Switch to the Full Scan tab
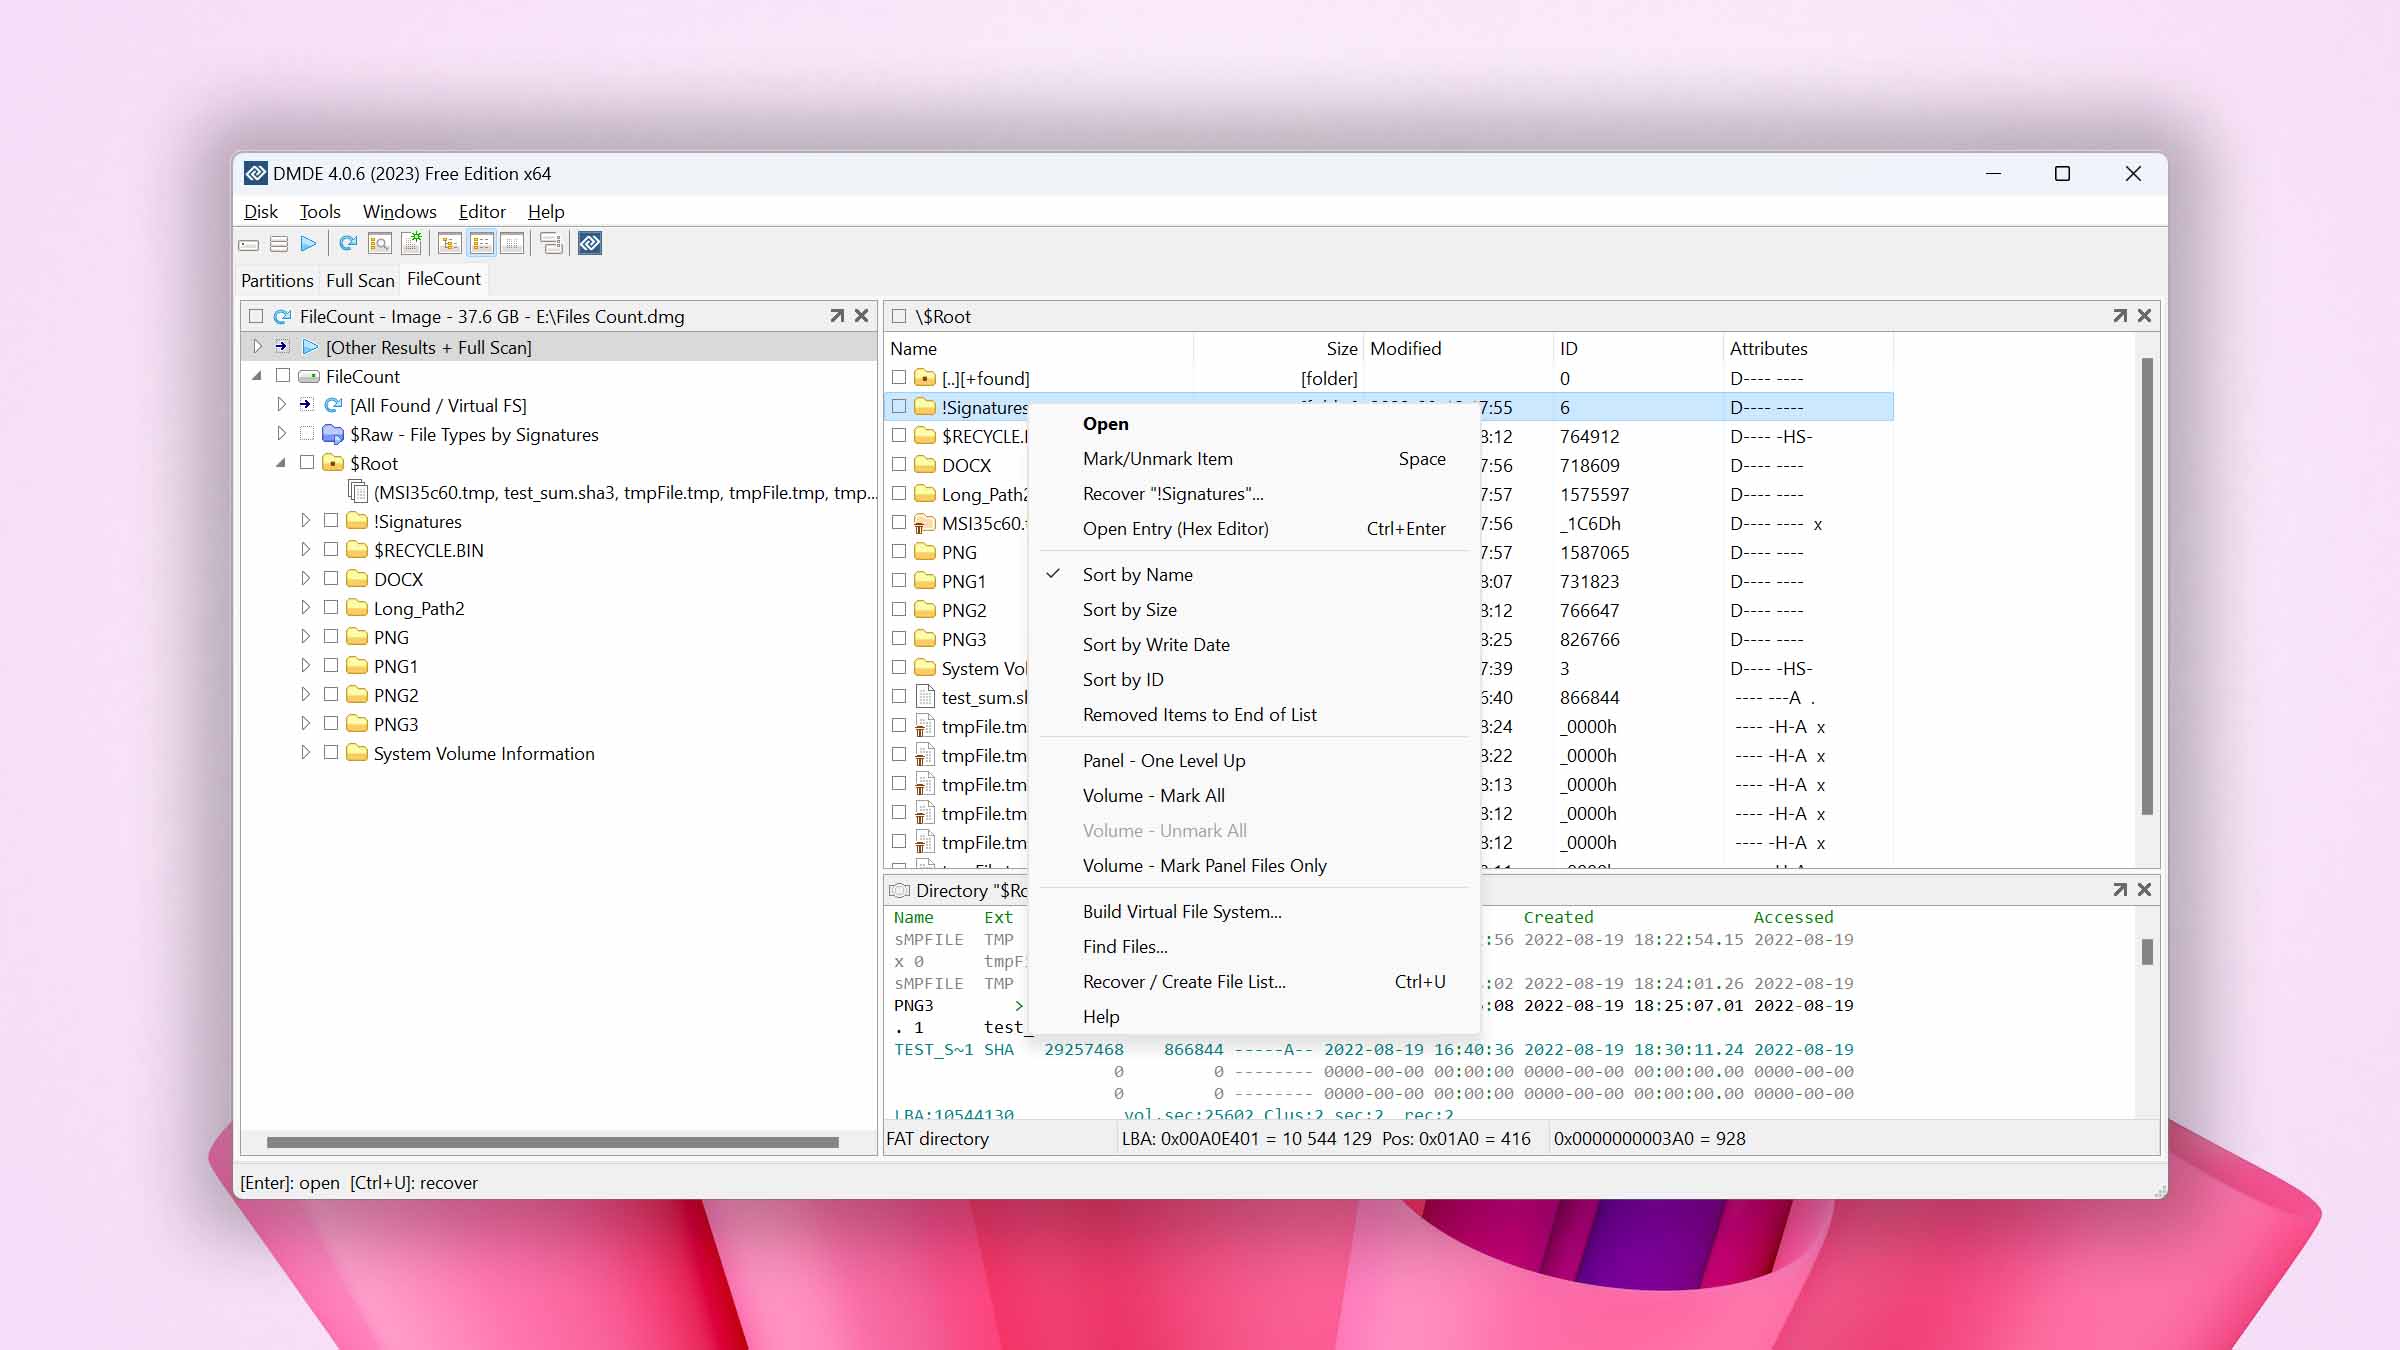Viewport: 2400px width, 1350px height. [x=360, y=281]
